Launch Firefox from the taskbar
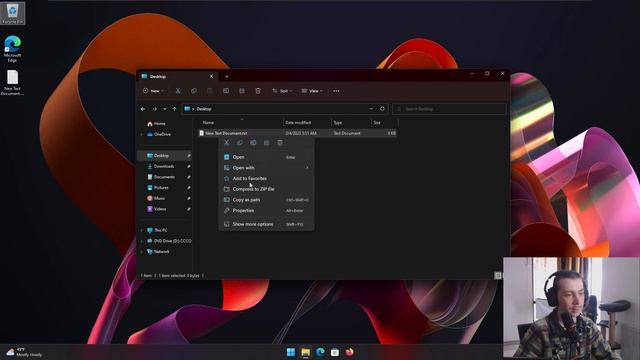Viewport: 640px width, 360px height. tap(350, 352)
